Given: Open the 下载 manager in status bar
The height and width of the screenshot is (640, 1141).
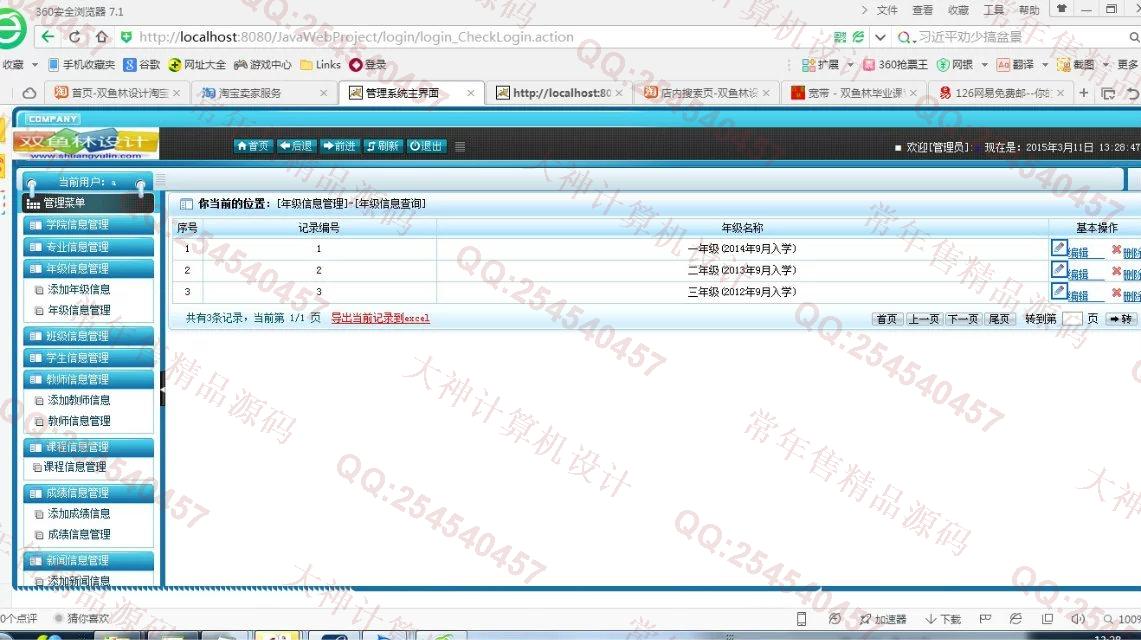Looking at the screenshot, I should 943,619.
